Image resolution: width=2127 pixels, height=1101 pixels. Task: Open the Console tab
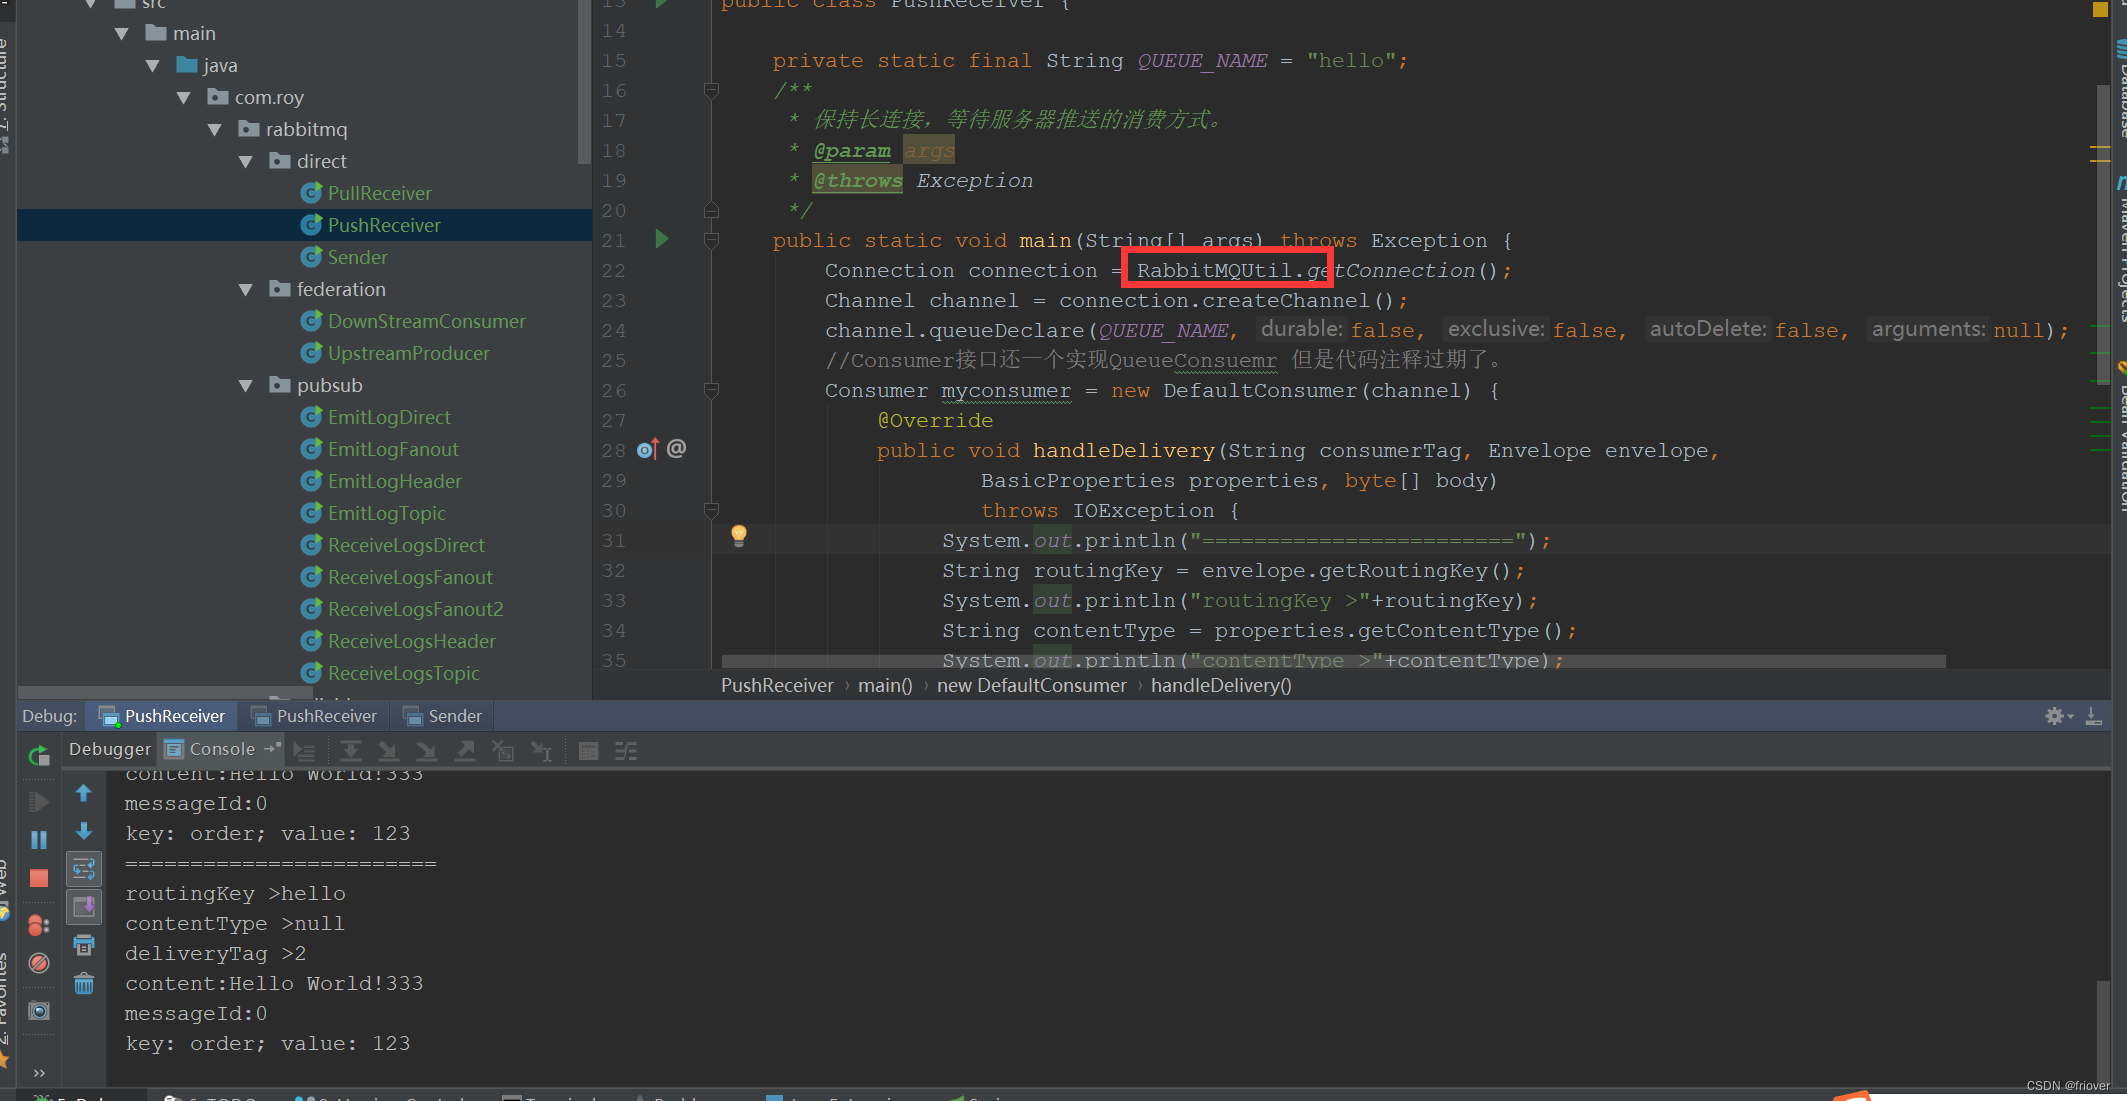(x=222, y=749)
